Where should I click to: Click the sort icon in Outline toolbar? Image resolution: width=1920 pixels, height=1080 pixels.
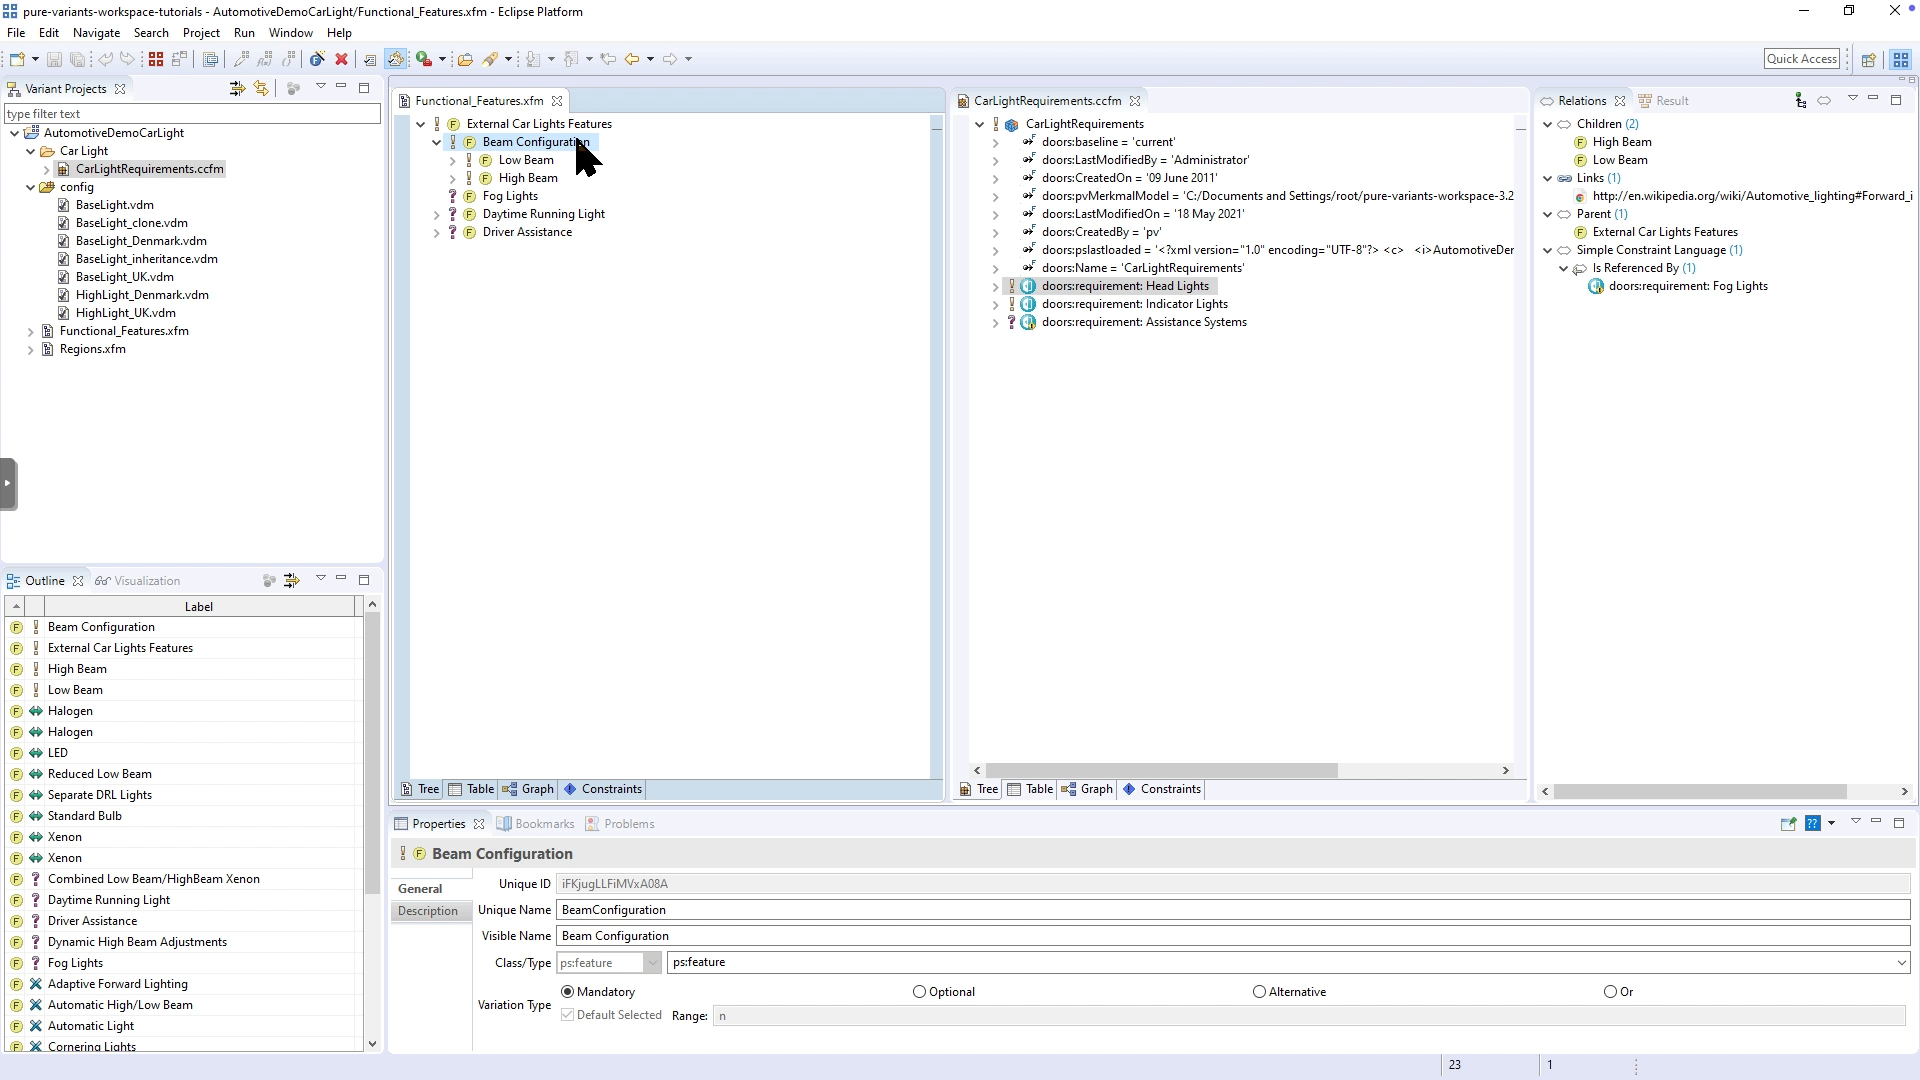pos(292,581)
